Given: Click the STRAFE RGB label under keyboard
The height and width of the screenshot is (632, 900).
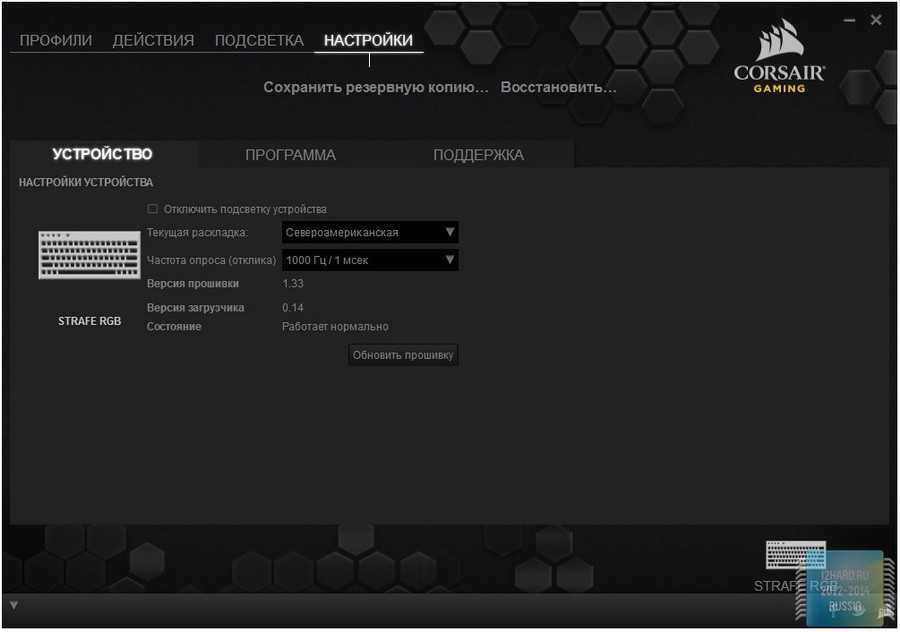Looking at the screenshot, I should click(x=89, y=321).
